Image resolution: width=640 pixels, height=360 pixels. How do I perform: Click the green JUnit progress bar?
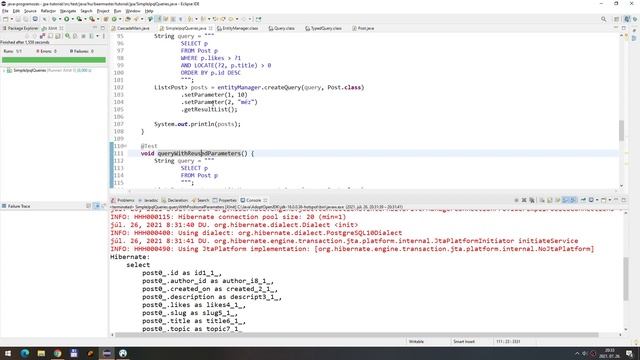coord(53,60)
